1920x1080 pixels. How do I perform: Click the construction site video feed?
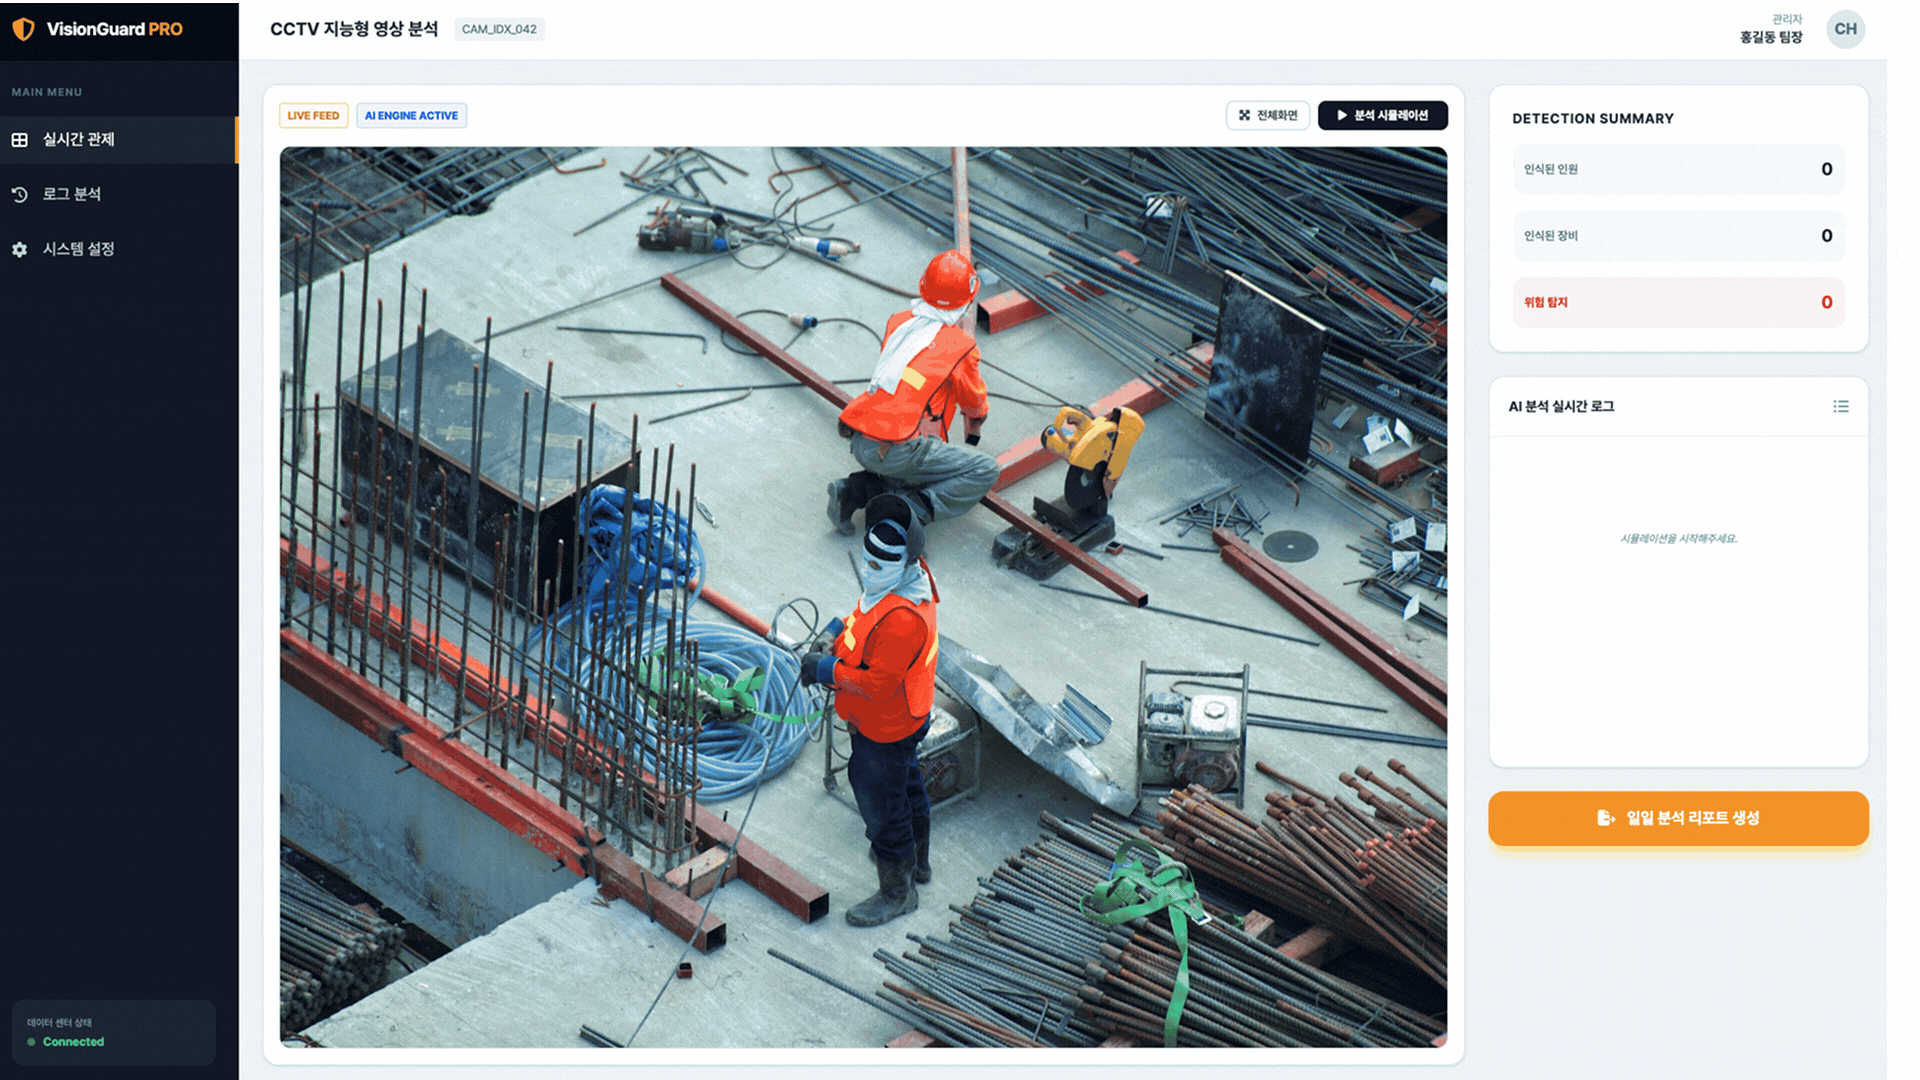pyautogui.click(x=862, y=597)
